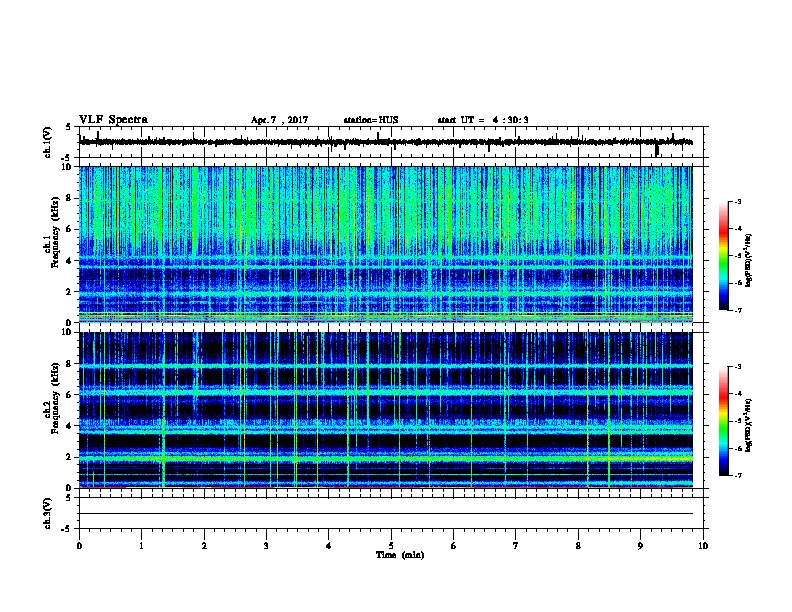The width and height of the screenshot is (792, 612).
Task: Click the time axis tick label "1"
Action: click(141, 546)
